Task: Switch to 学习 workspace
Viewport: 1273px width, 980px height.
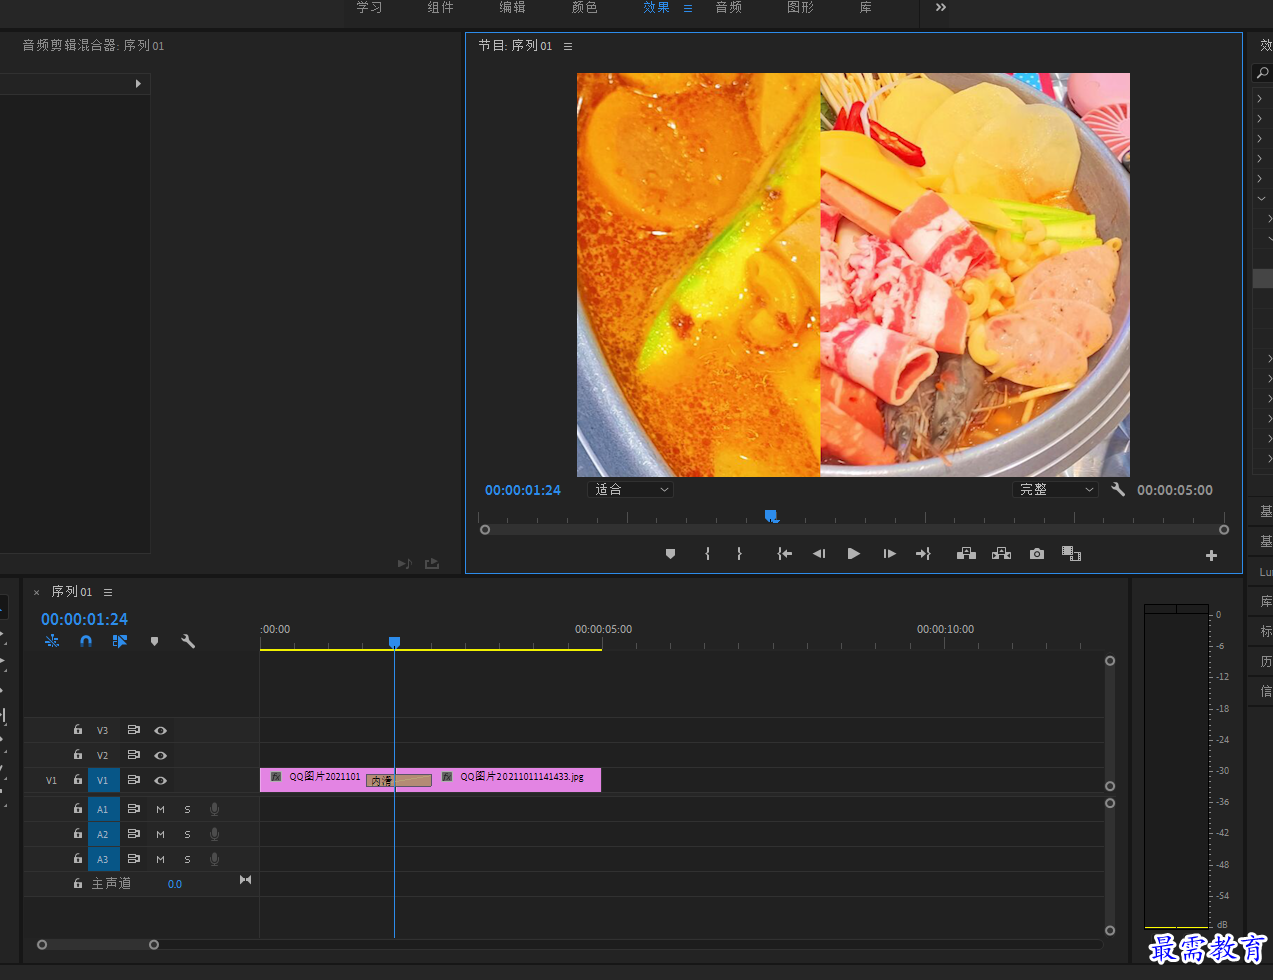Action: [x=369, y=7]
